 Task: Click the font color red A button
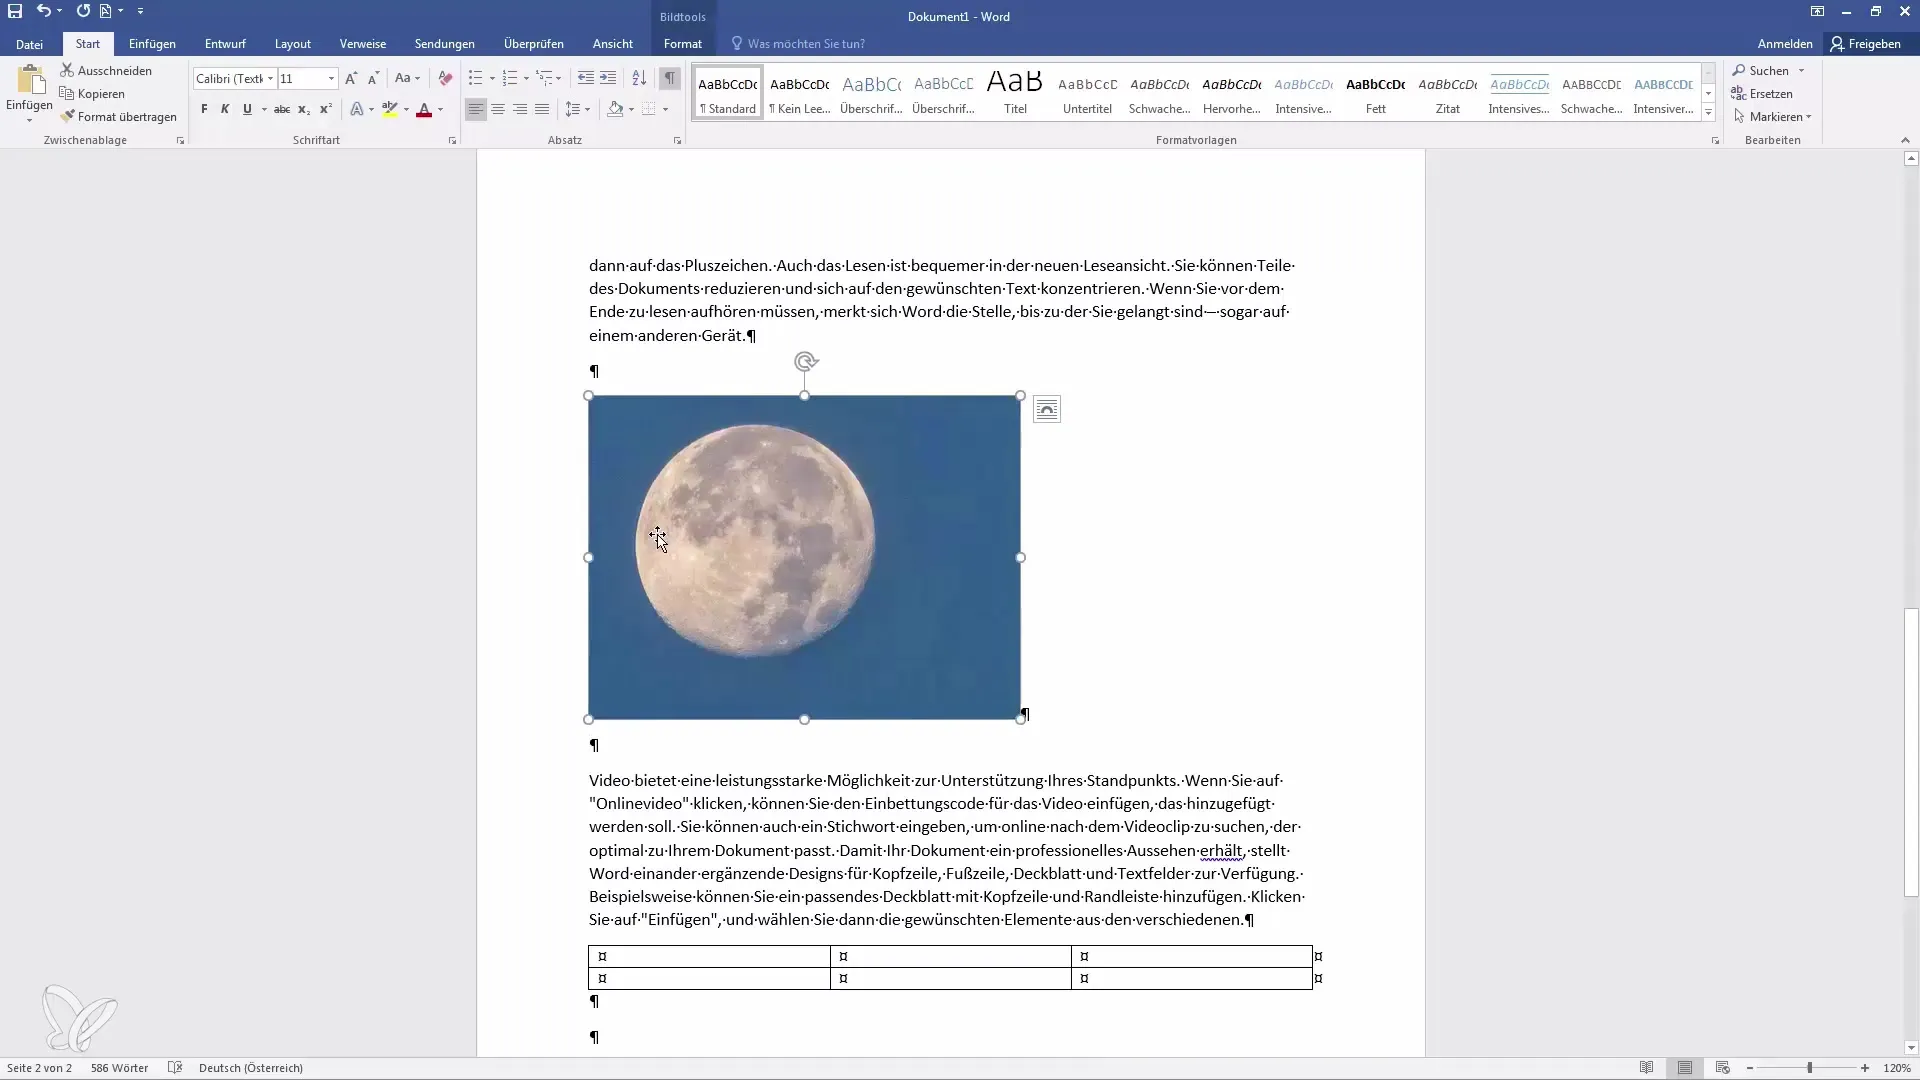tap(424, 109)
